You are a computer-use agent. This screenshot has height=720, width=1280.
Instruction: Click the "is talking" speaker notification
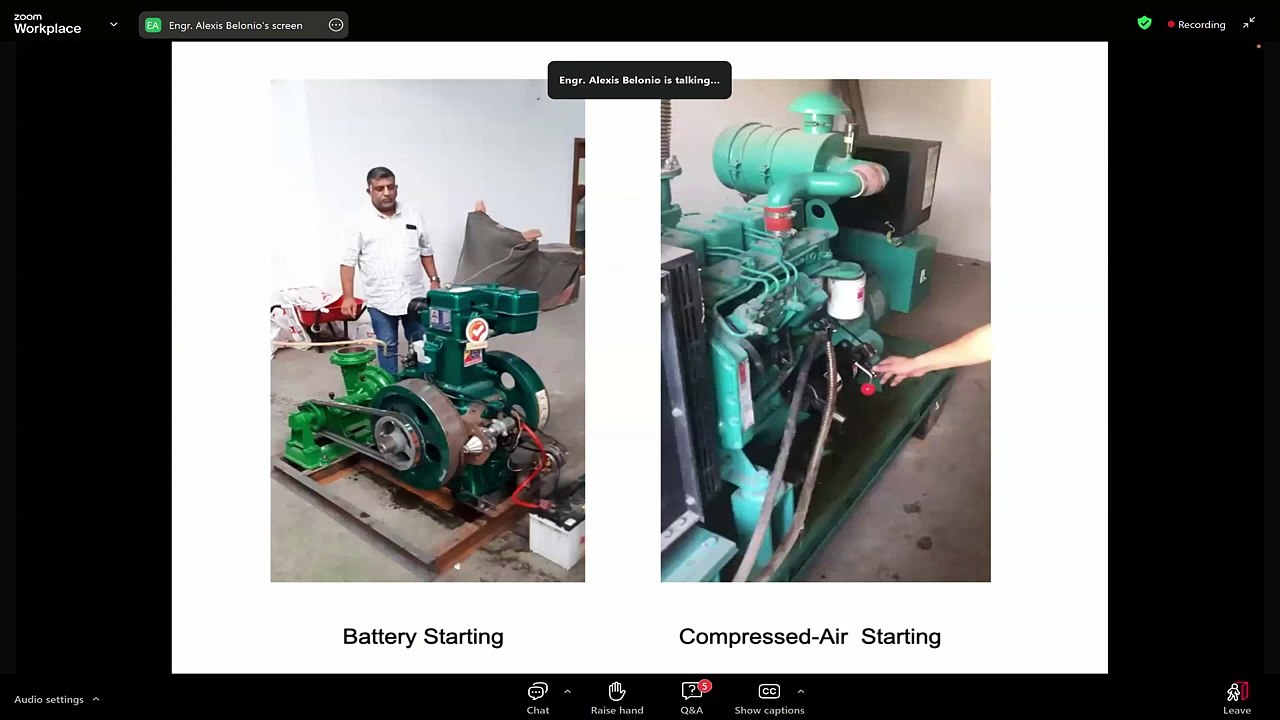pyautogui.click(x=639, y=80)
